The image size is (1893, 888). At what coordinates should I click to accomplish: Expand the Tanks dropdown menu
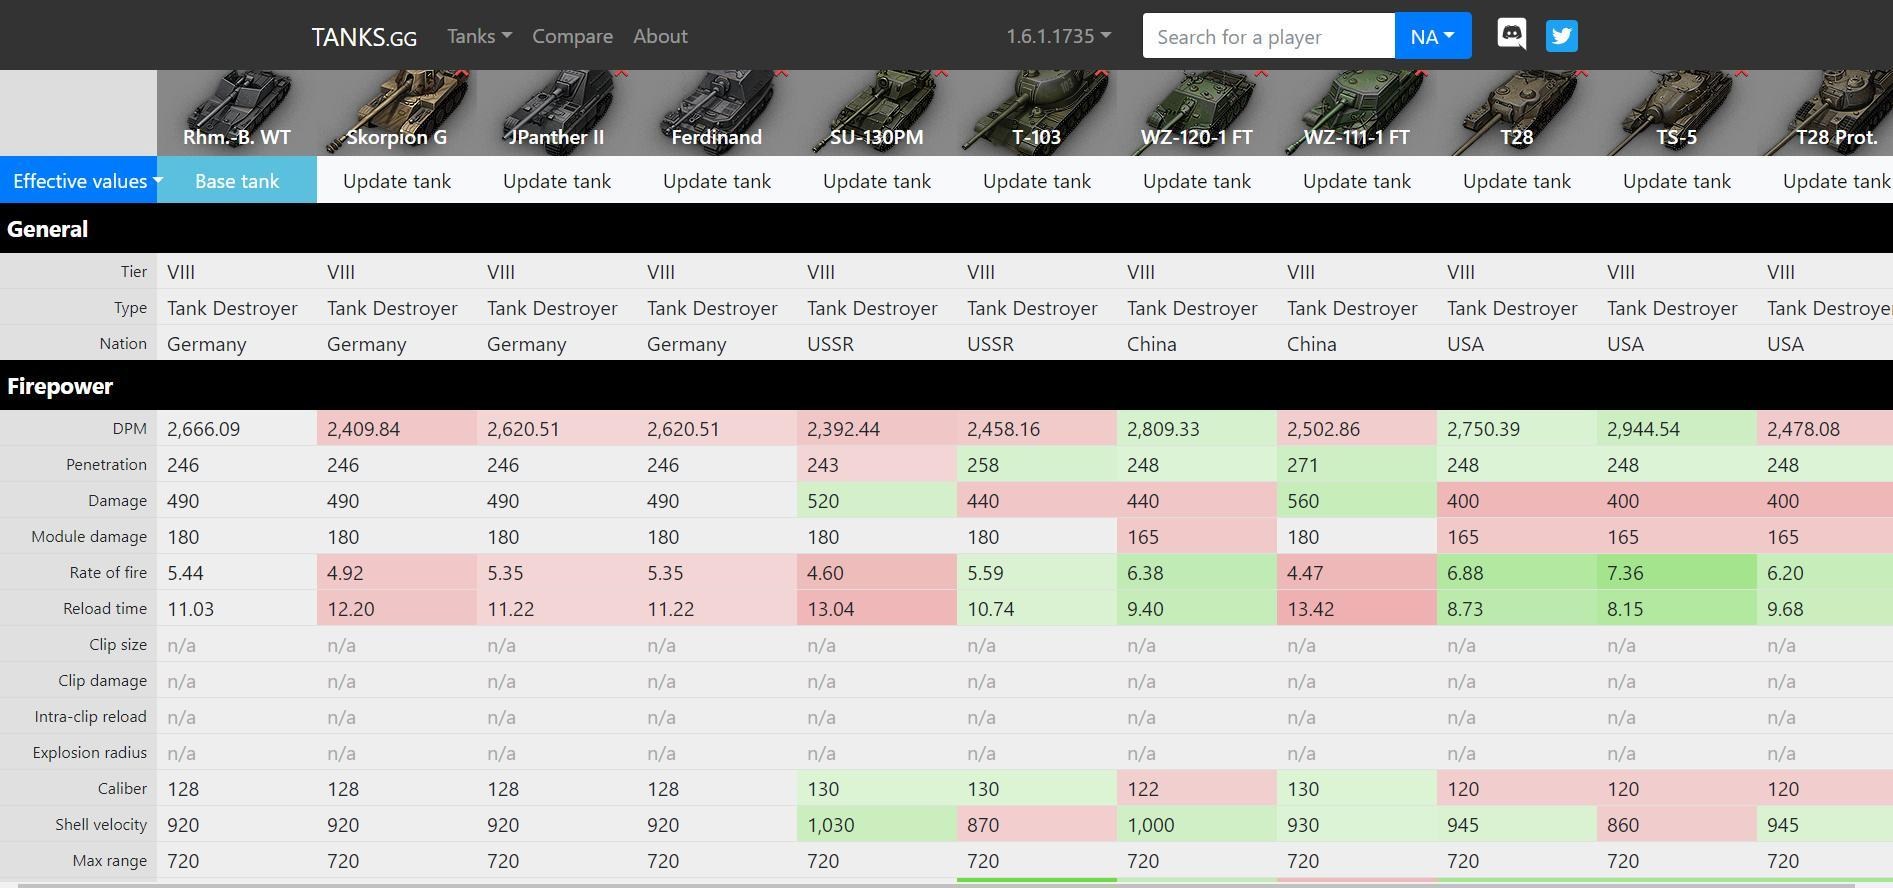click(479, 36)
